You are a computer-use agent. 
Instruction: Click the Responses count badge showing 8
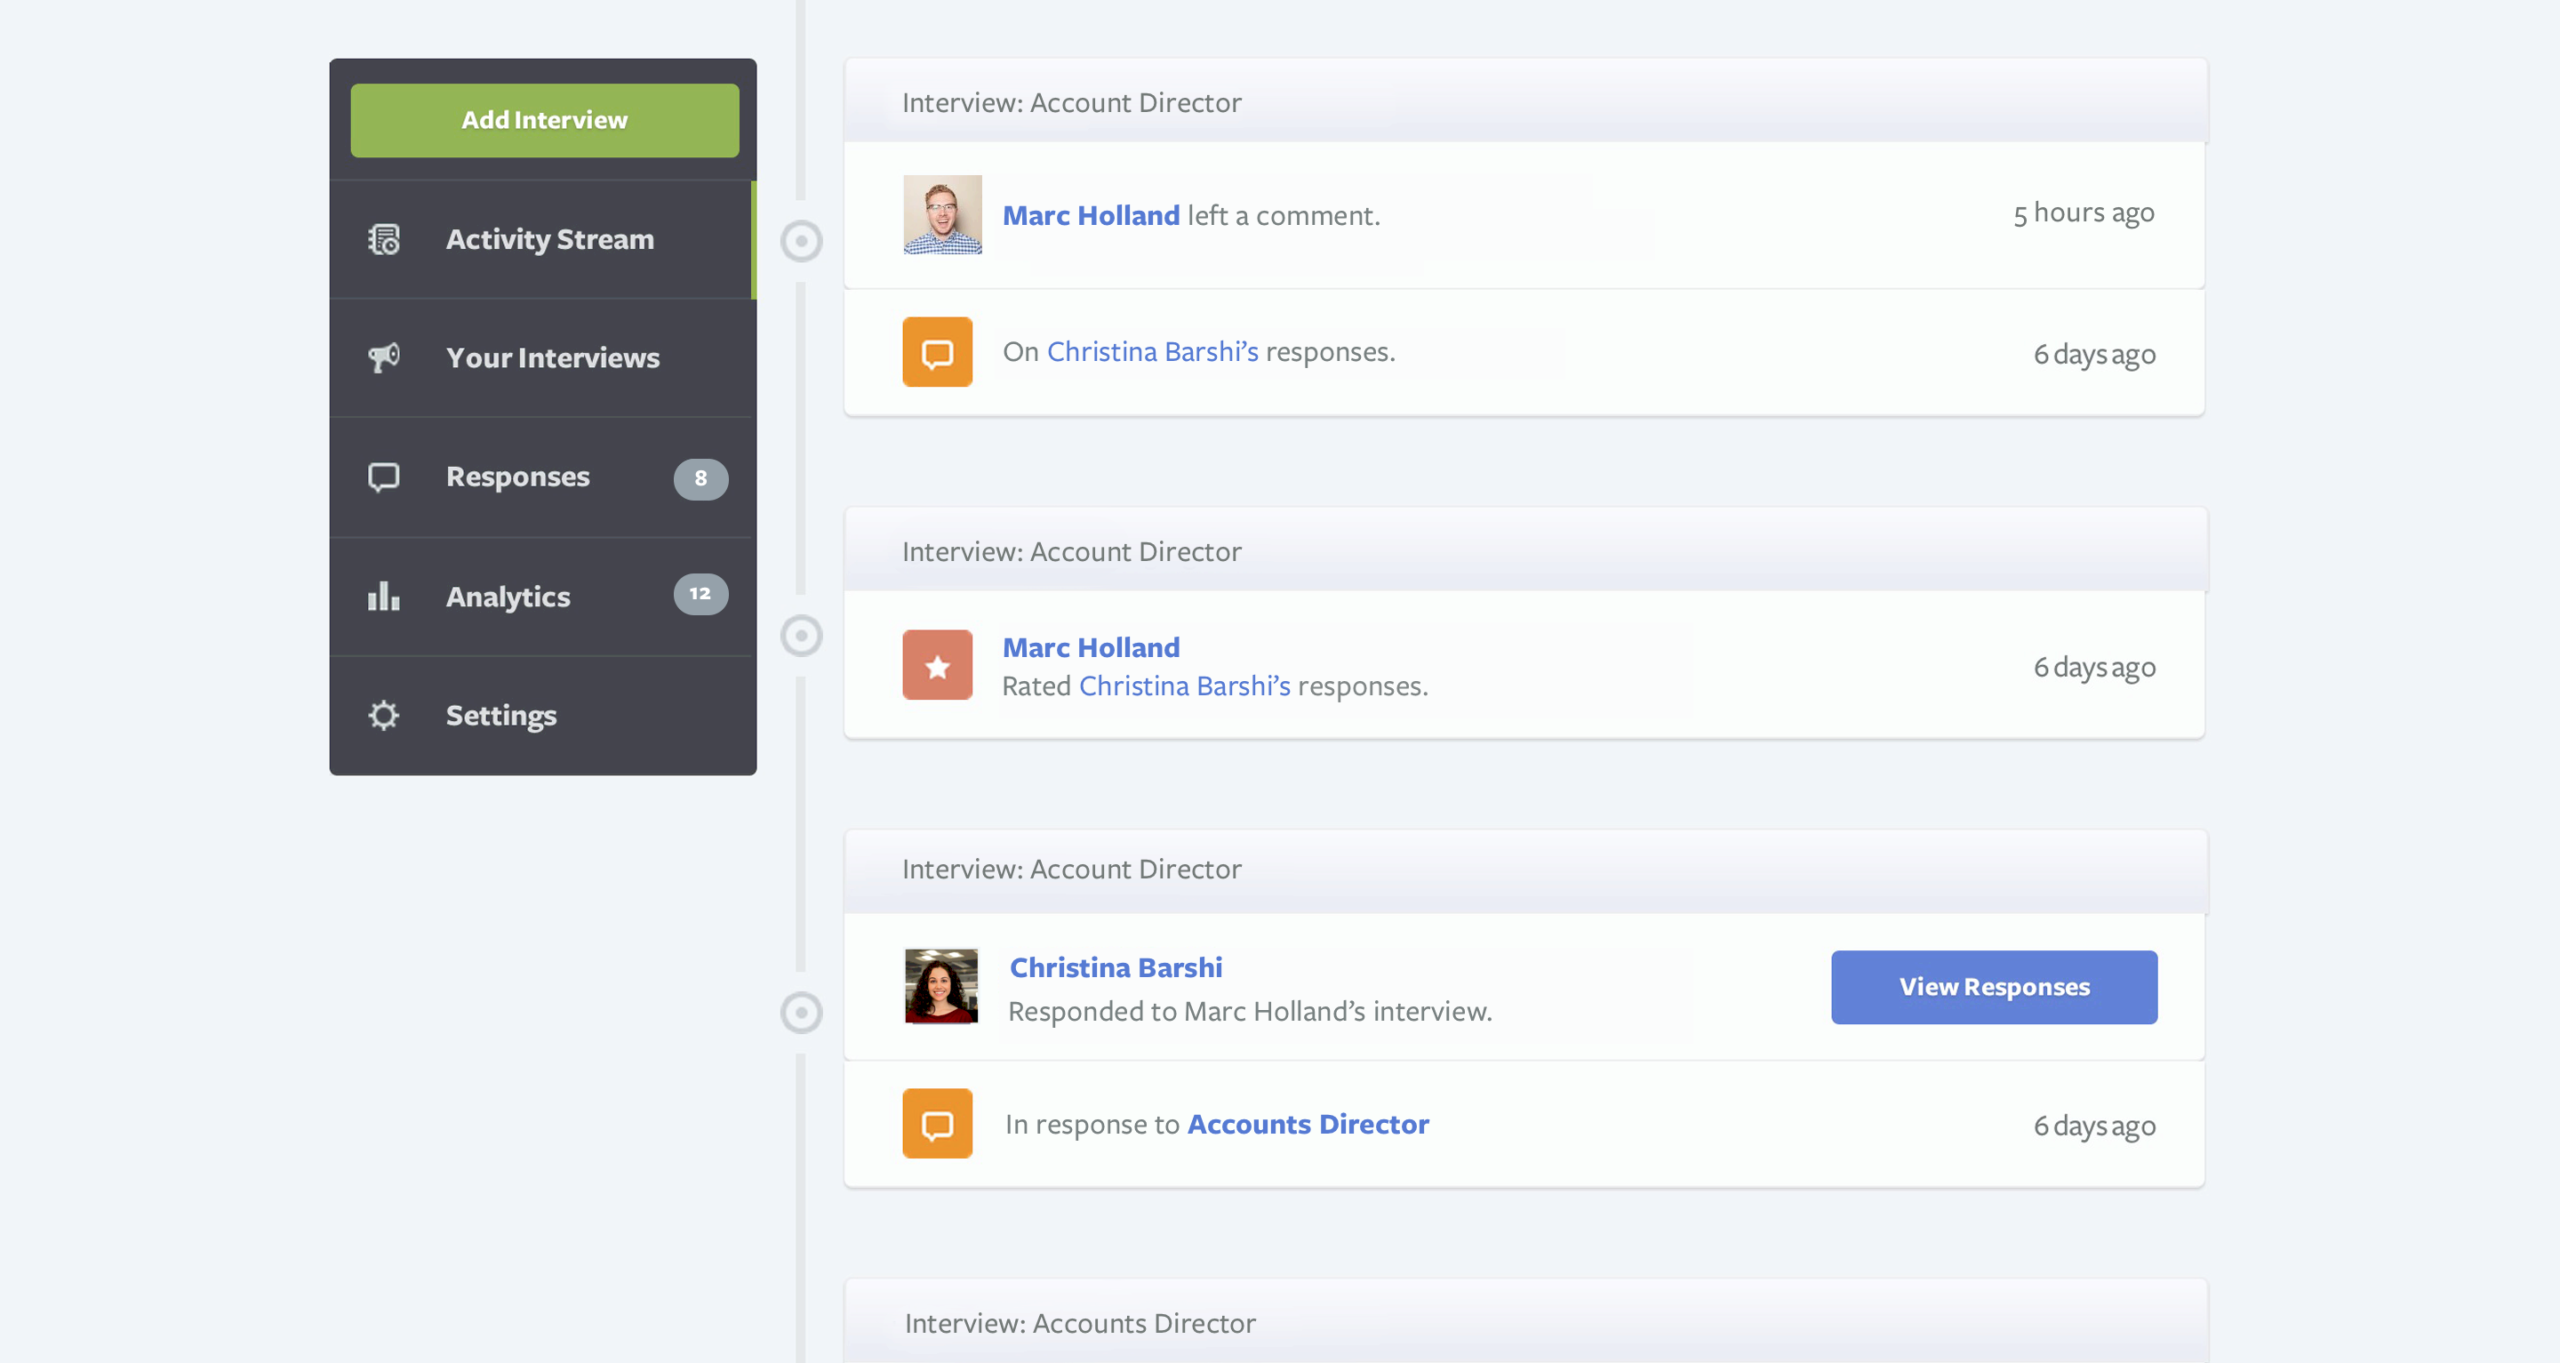point(700,479)
